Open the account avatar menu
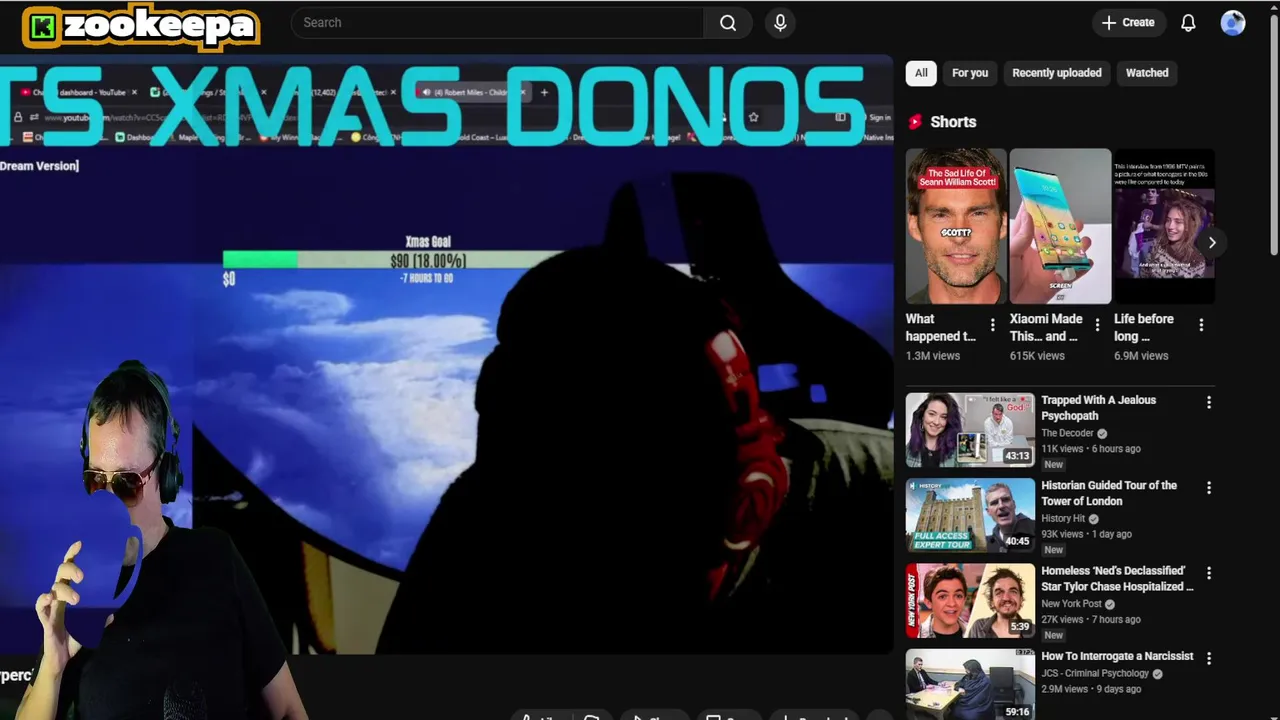The width and height of the screenshot is (1280, 720). click(1233, 23)
